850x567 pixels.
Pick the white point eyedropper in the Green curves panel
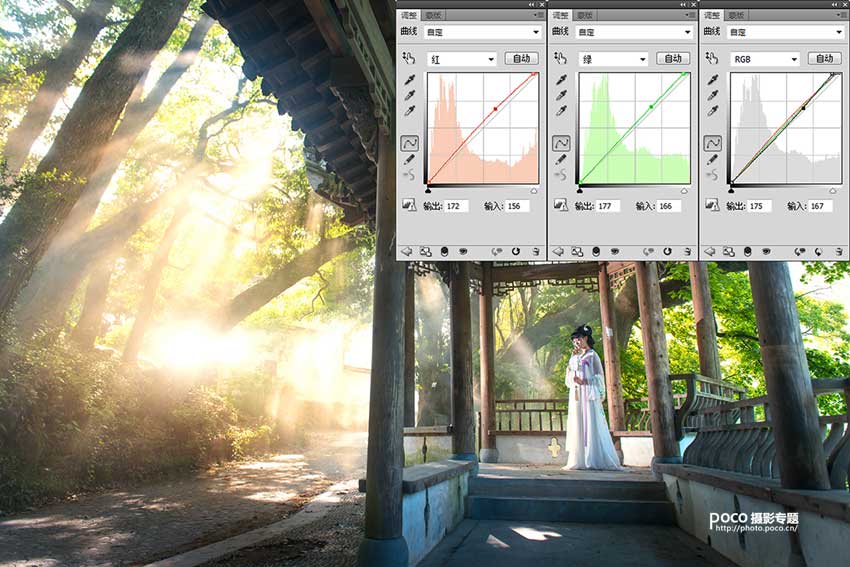[562, 111]
